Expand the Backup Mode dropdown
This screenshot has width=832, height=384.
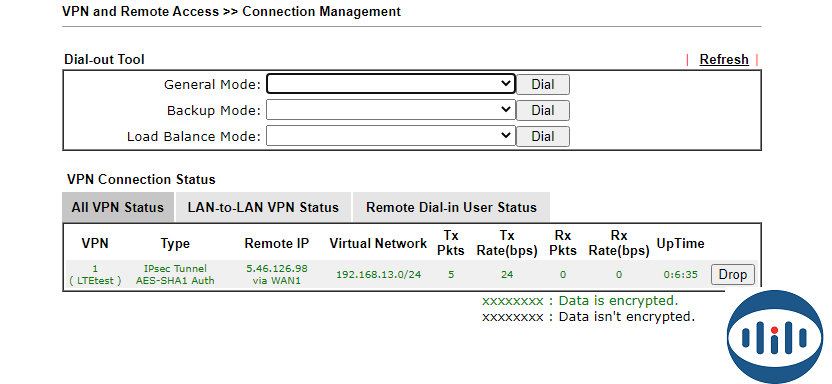pyautogui.click(x=391, y=110)
